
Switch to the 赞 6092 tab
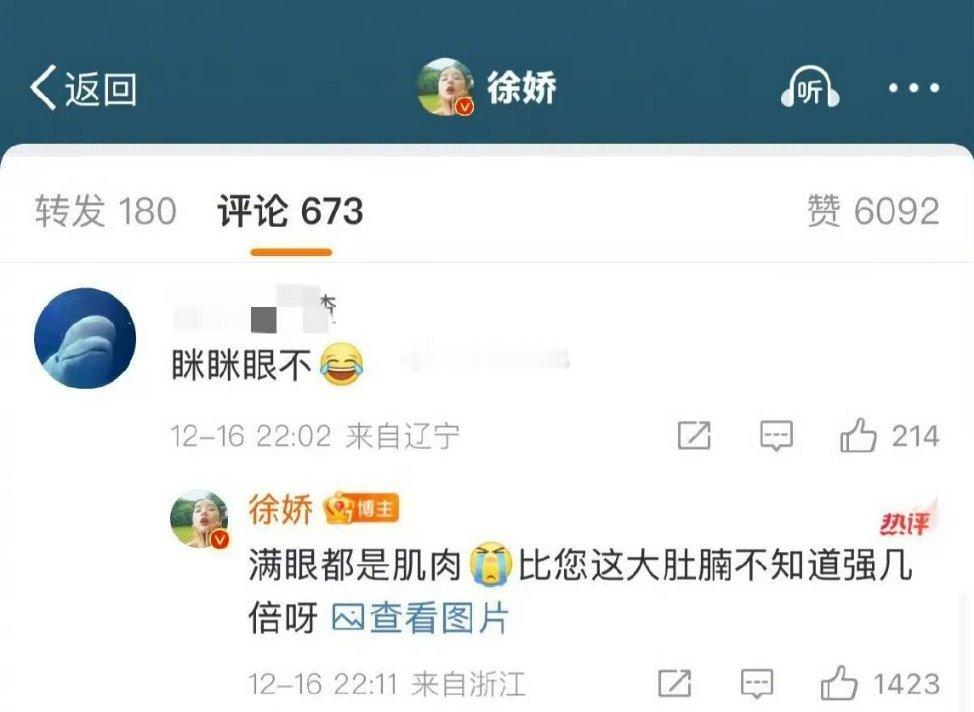tap(873, 211)
